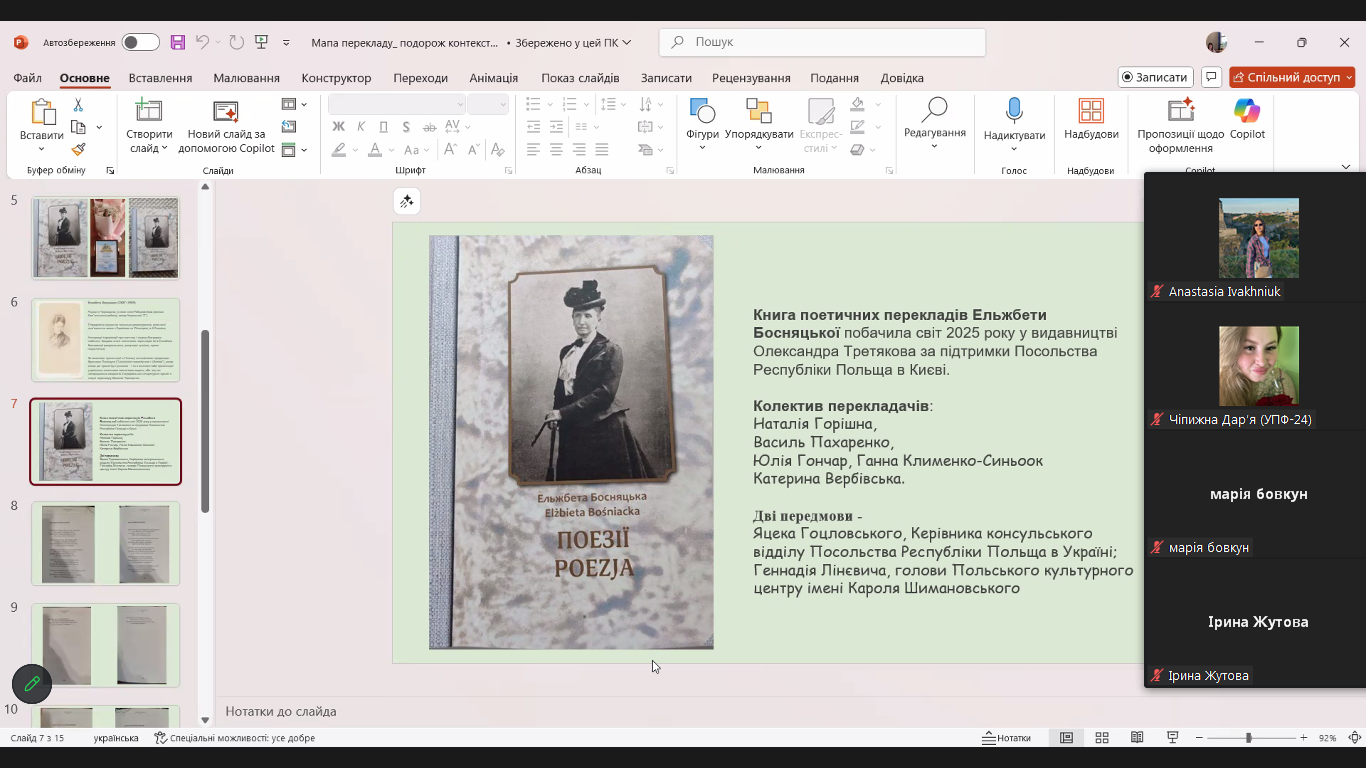
Task: Toggle Bold formatting button
Action: (338, 126)
